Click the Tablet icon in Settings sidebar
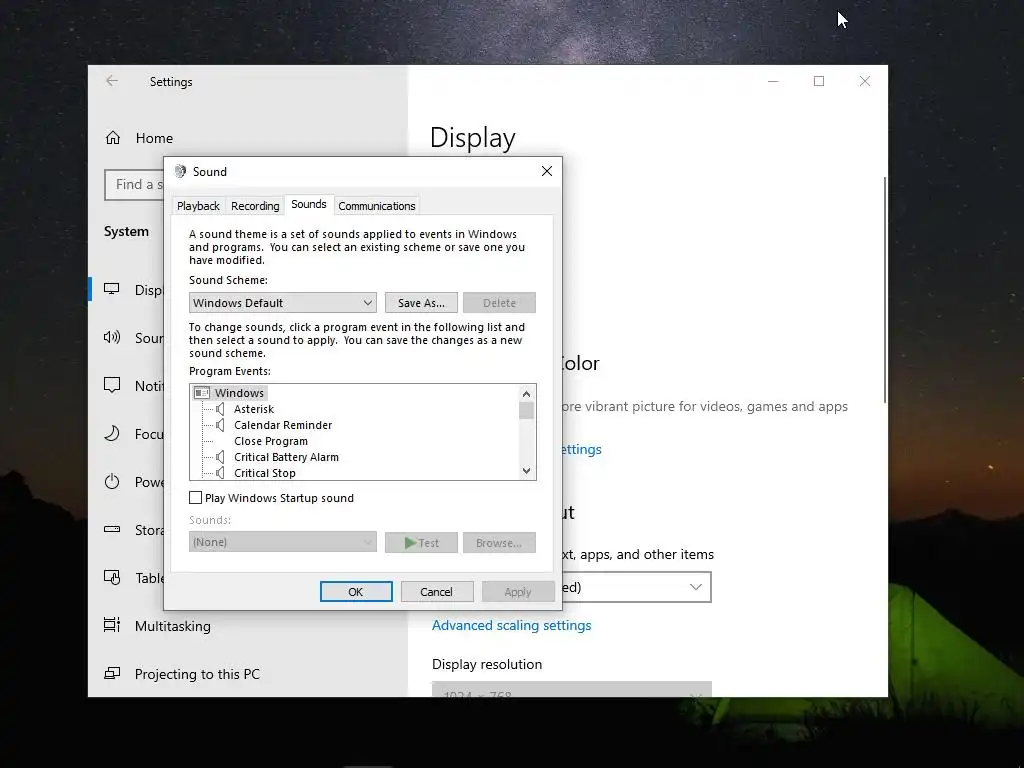 tap(112, 578)
